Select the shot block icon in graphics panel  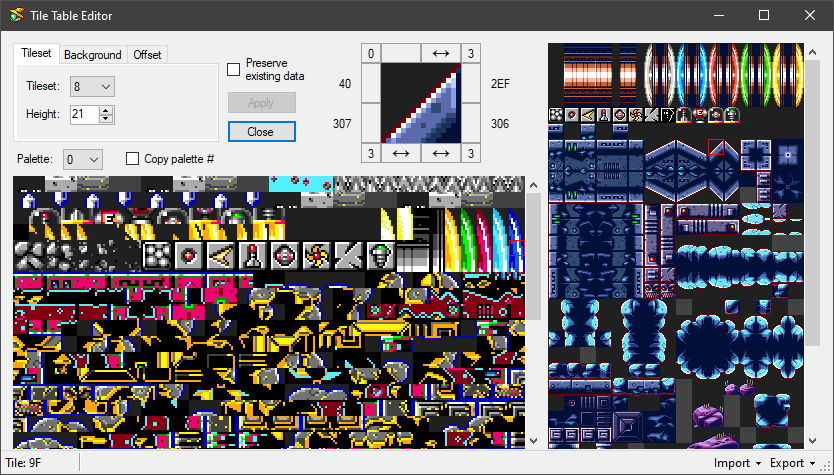click(189, 256)
